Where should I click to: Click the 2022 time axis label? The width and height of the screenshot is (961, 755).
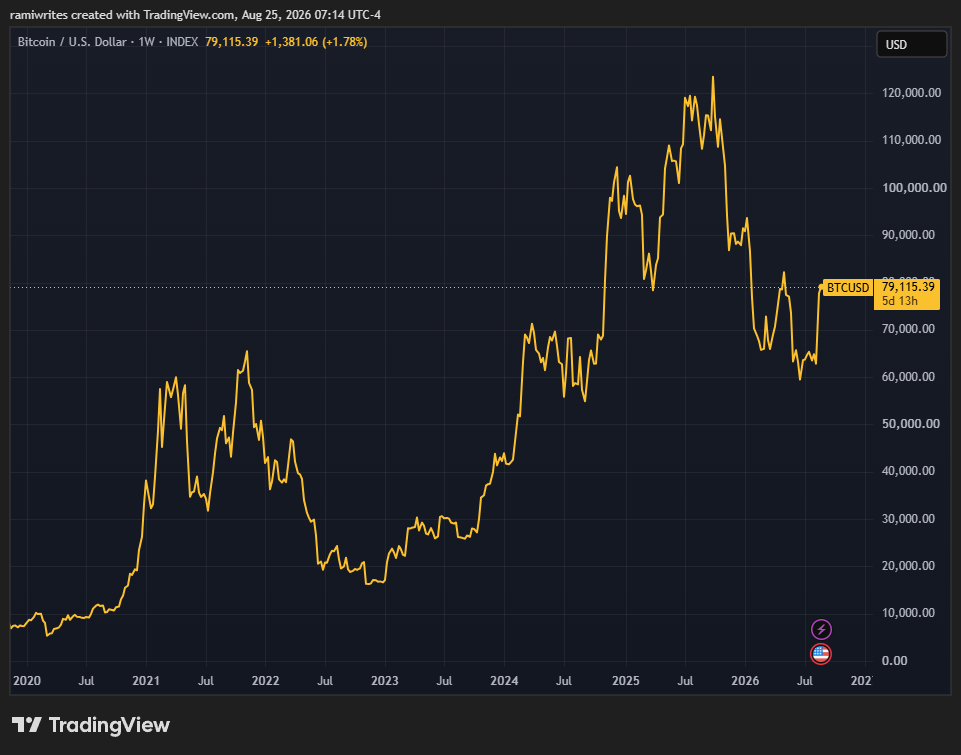[265, 681]
